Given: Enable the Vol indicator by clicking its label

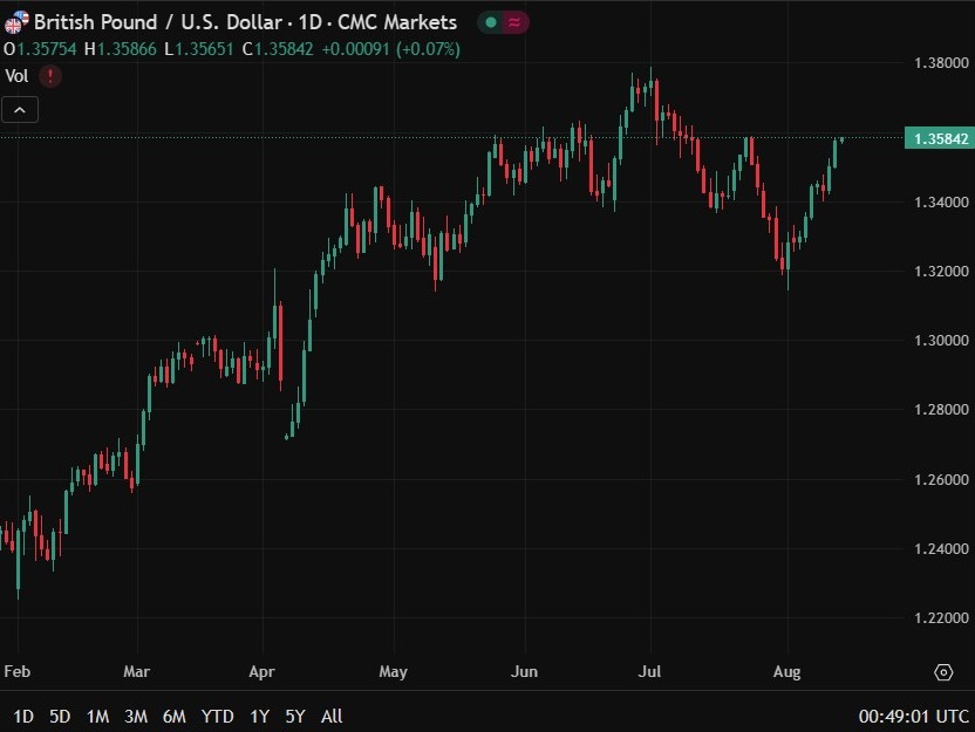Looking at the screenshot, I should (x=18, y=76).
